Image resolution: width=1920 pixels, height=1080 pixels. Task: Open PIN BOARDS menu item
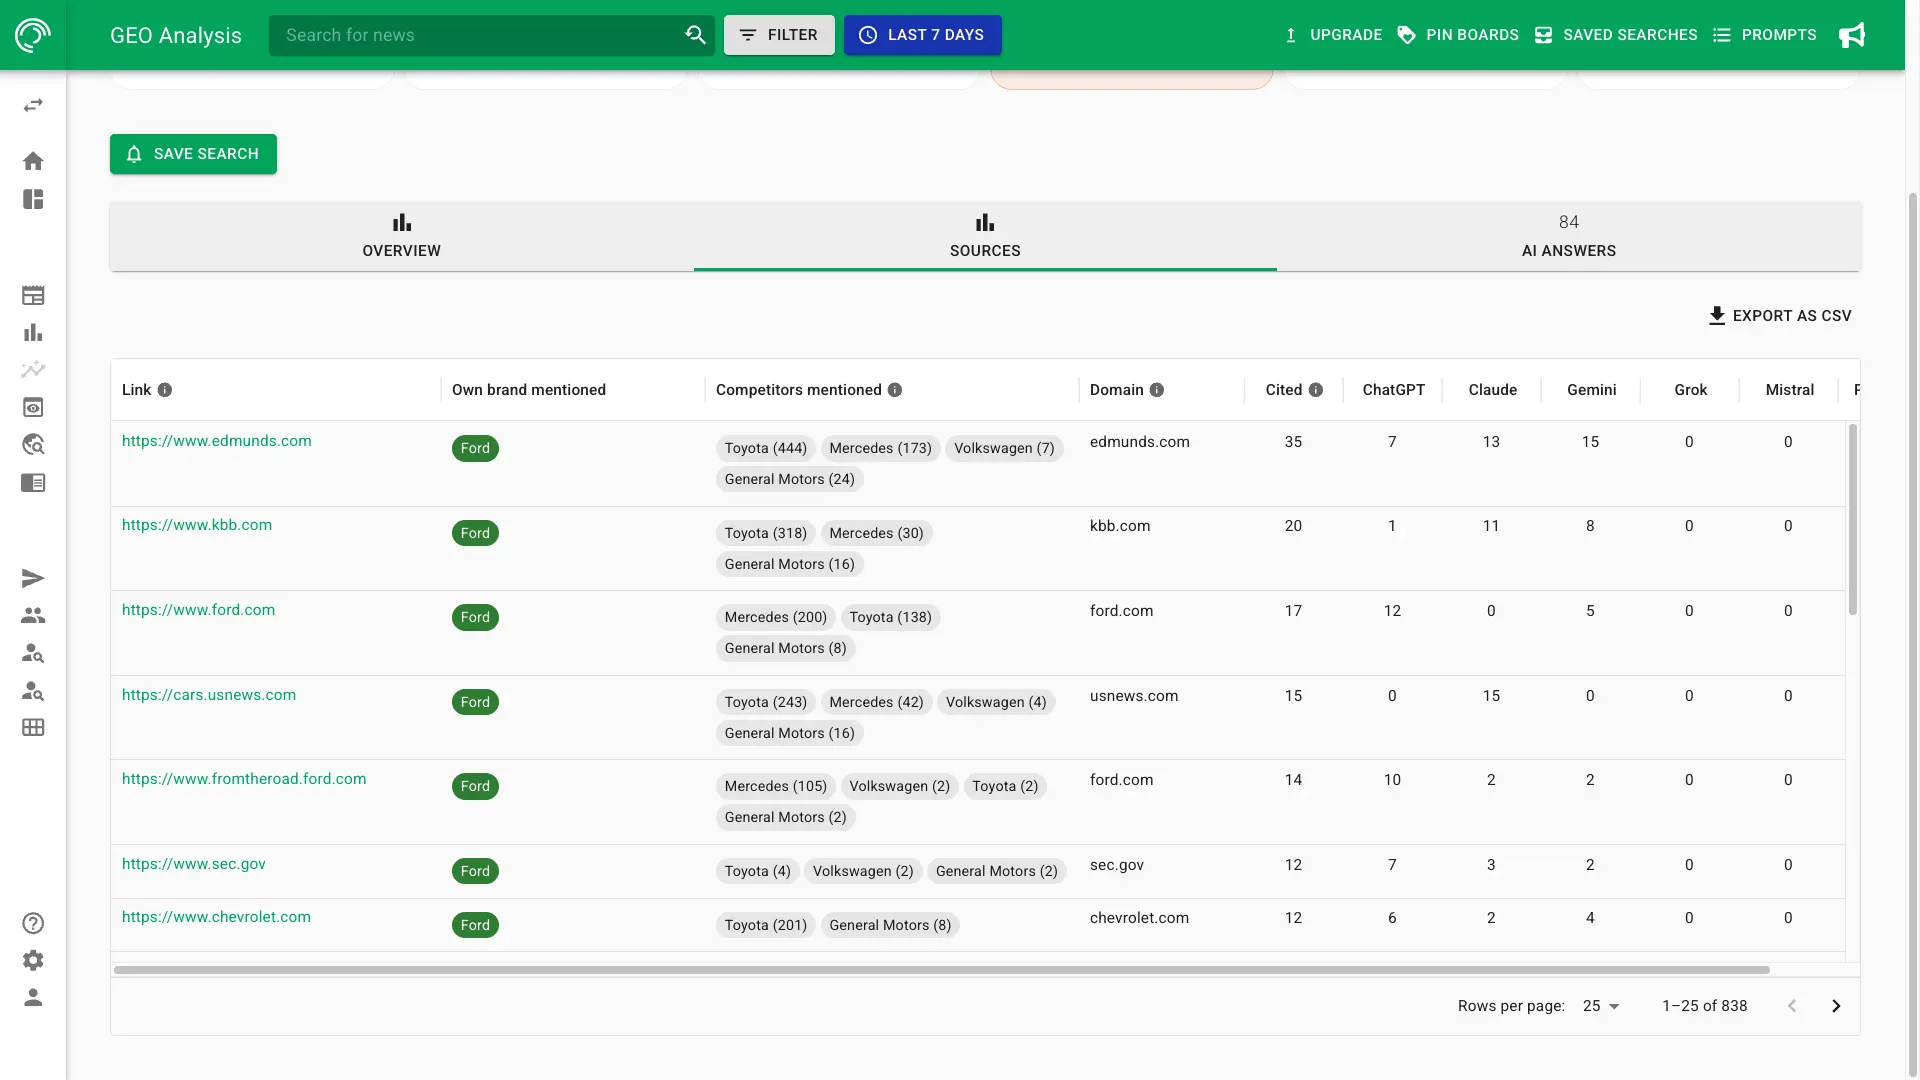tap(1457, 35)
